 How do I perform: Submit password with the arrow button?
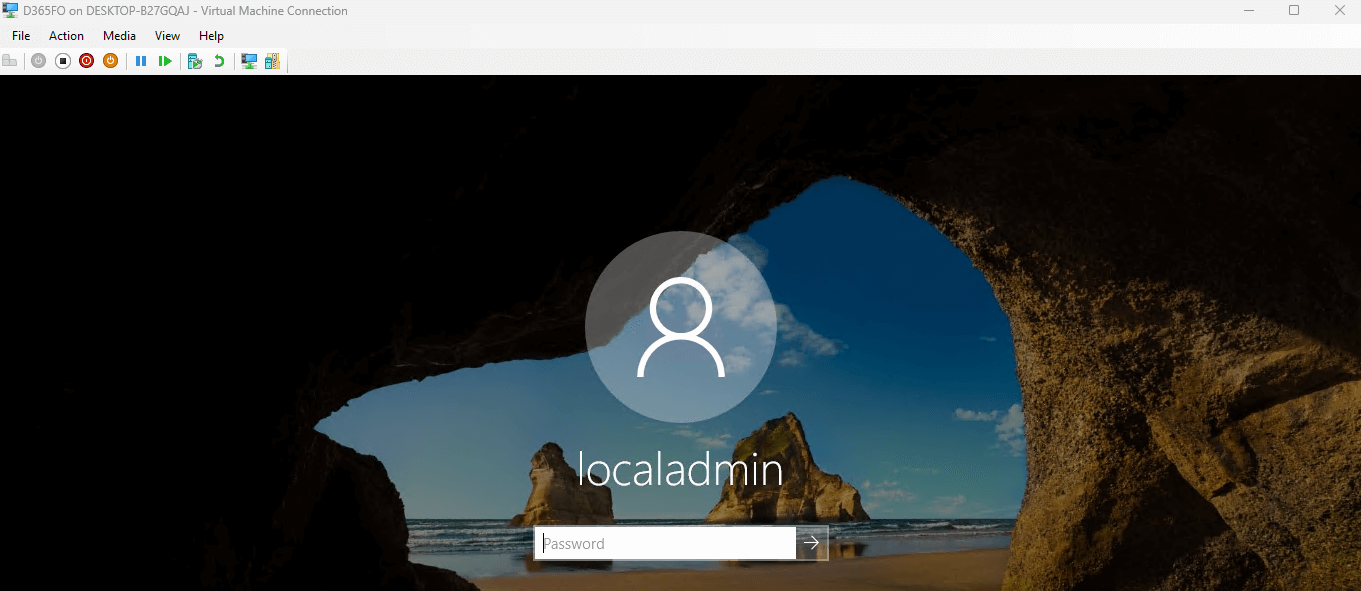pyautogui.click(x=812, y=543)
